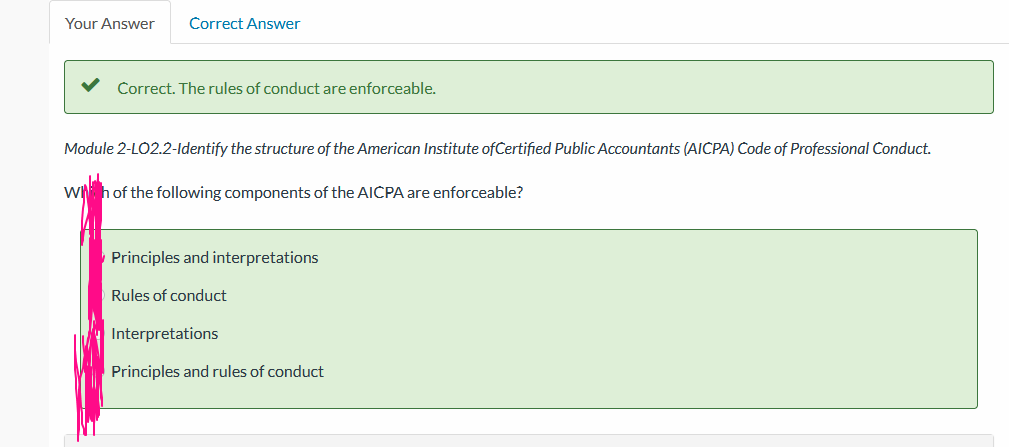Screen dimensions: 1009x447
Task: Click the word AICPA in the question
Action: 380,193
